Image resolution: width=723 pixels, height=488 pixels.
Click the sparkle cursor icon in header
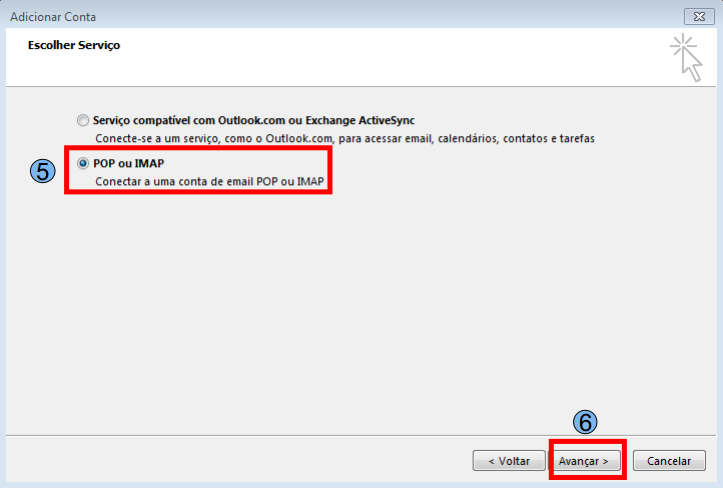686,56
